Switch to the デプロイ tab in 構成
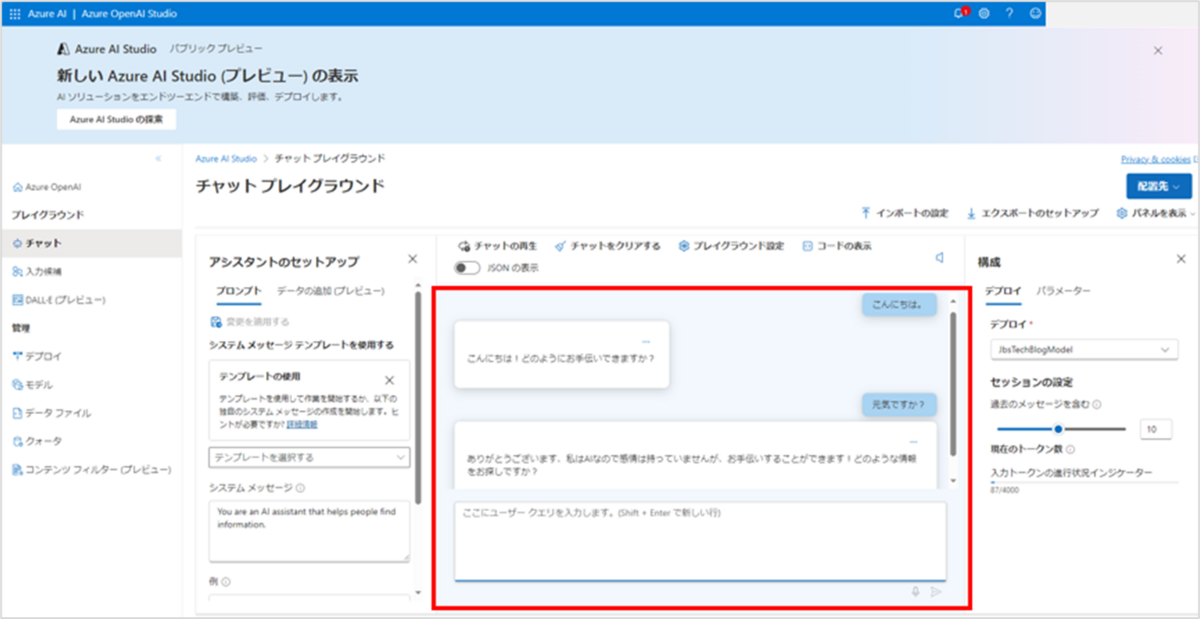The height and width of the screenshot is (619, 1200). coord(1003,291)
